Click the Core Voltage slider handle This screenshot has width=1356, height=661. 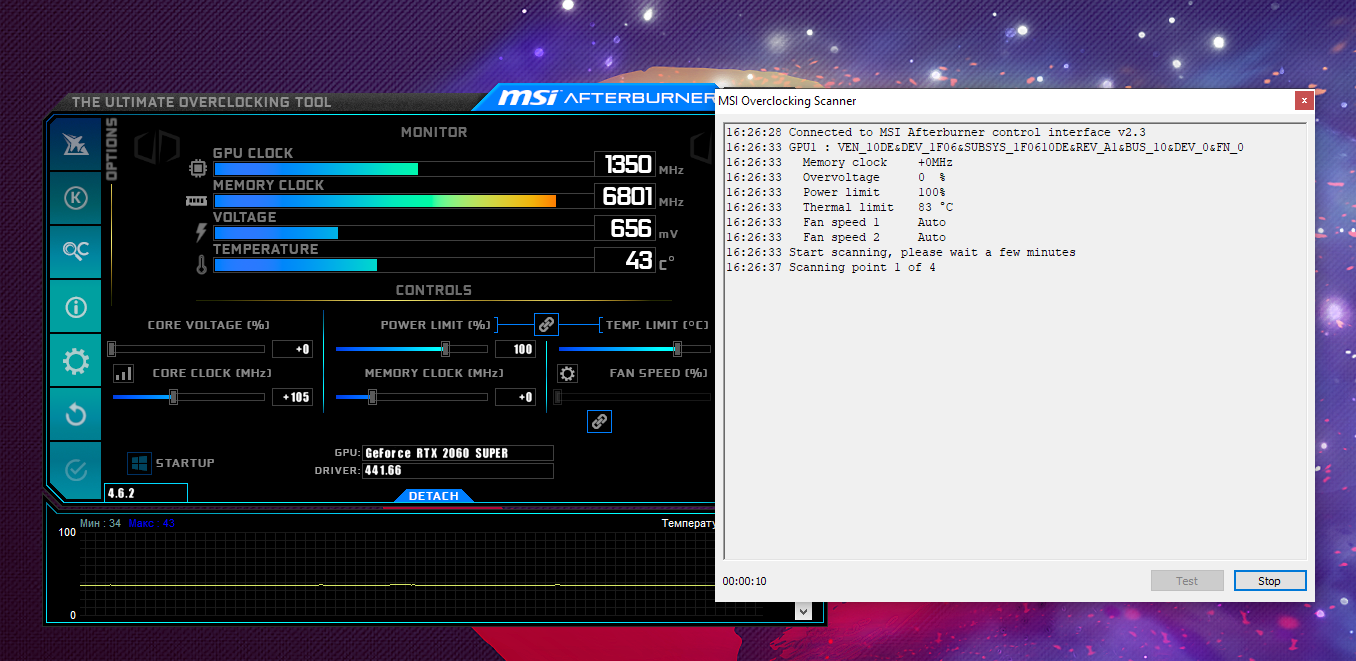tap(111, 349)
